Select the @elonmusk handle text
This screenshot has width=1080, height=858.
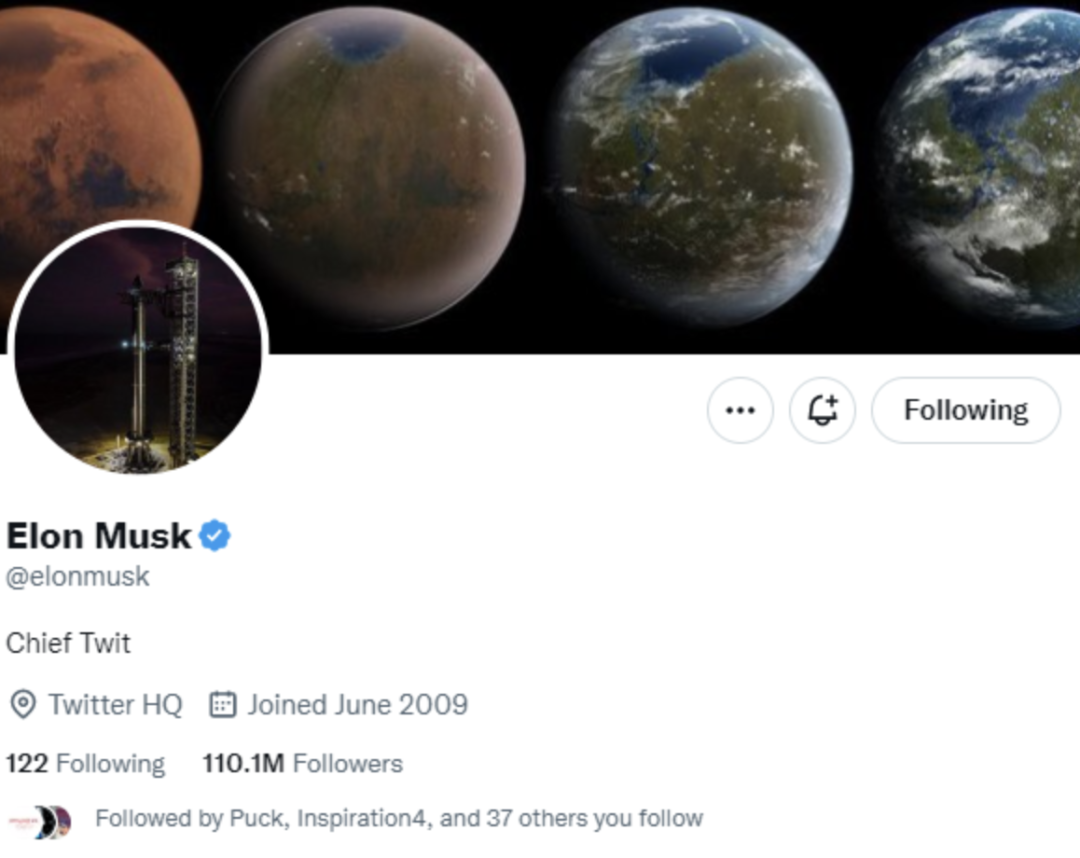[78, 577]
